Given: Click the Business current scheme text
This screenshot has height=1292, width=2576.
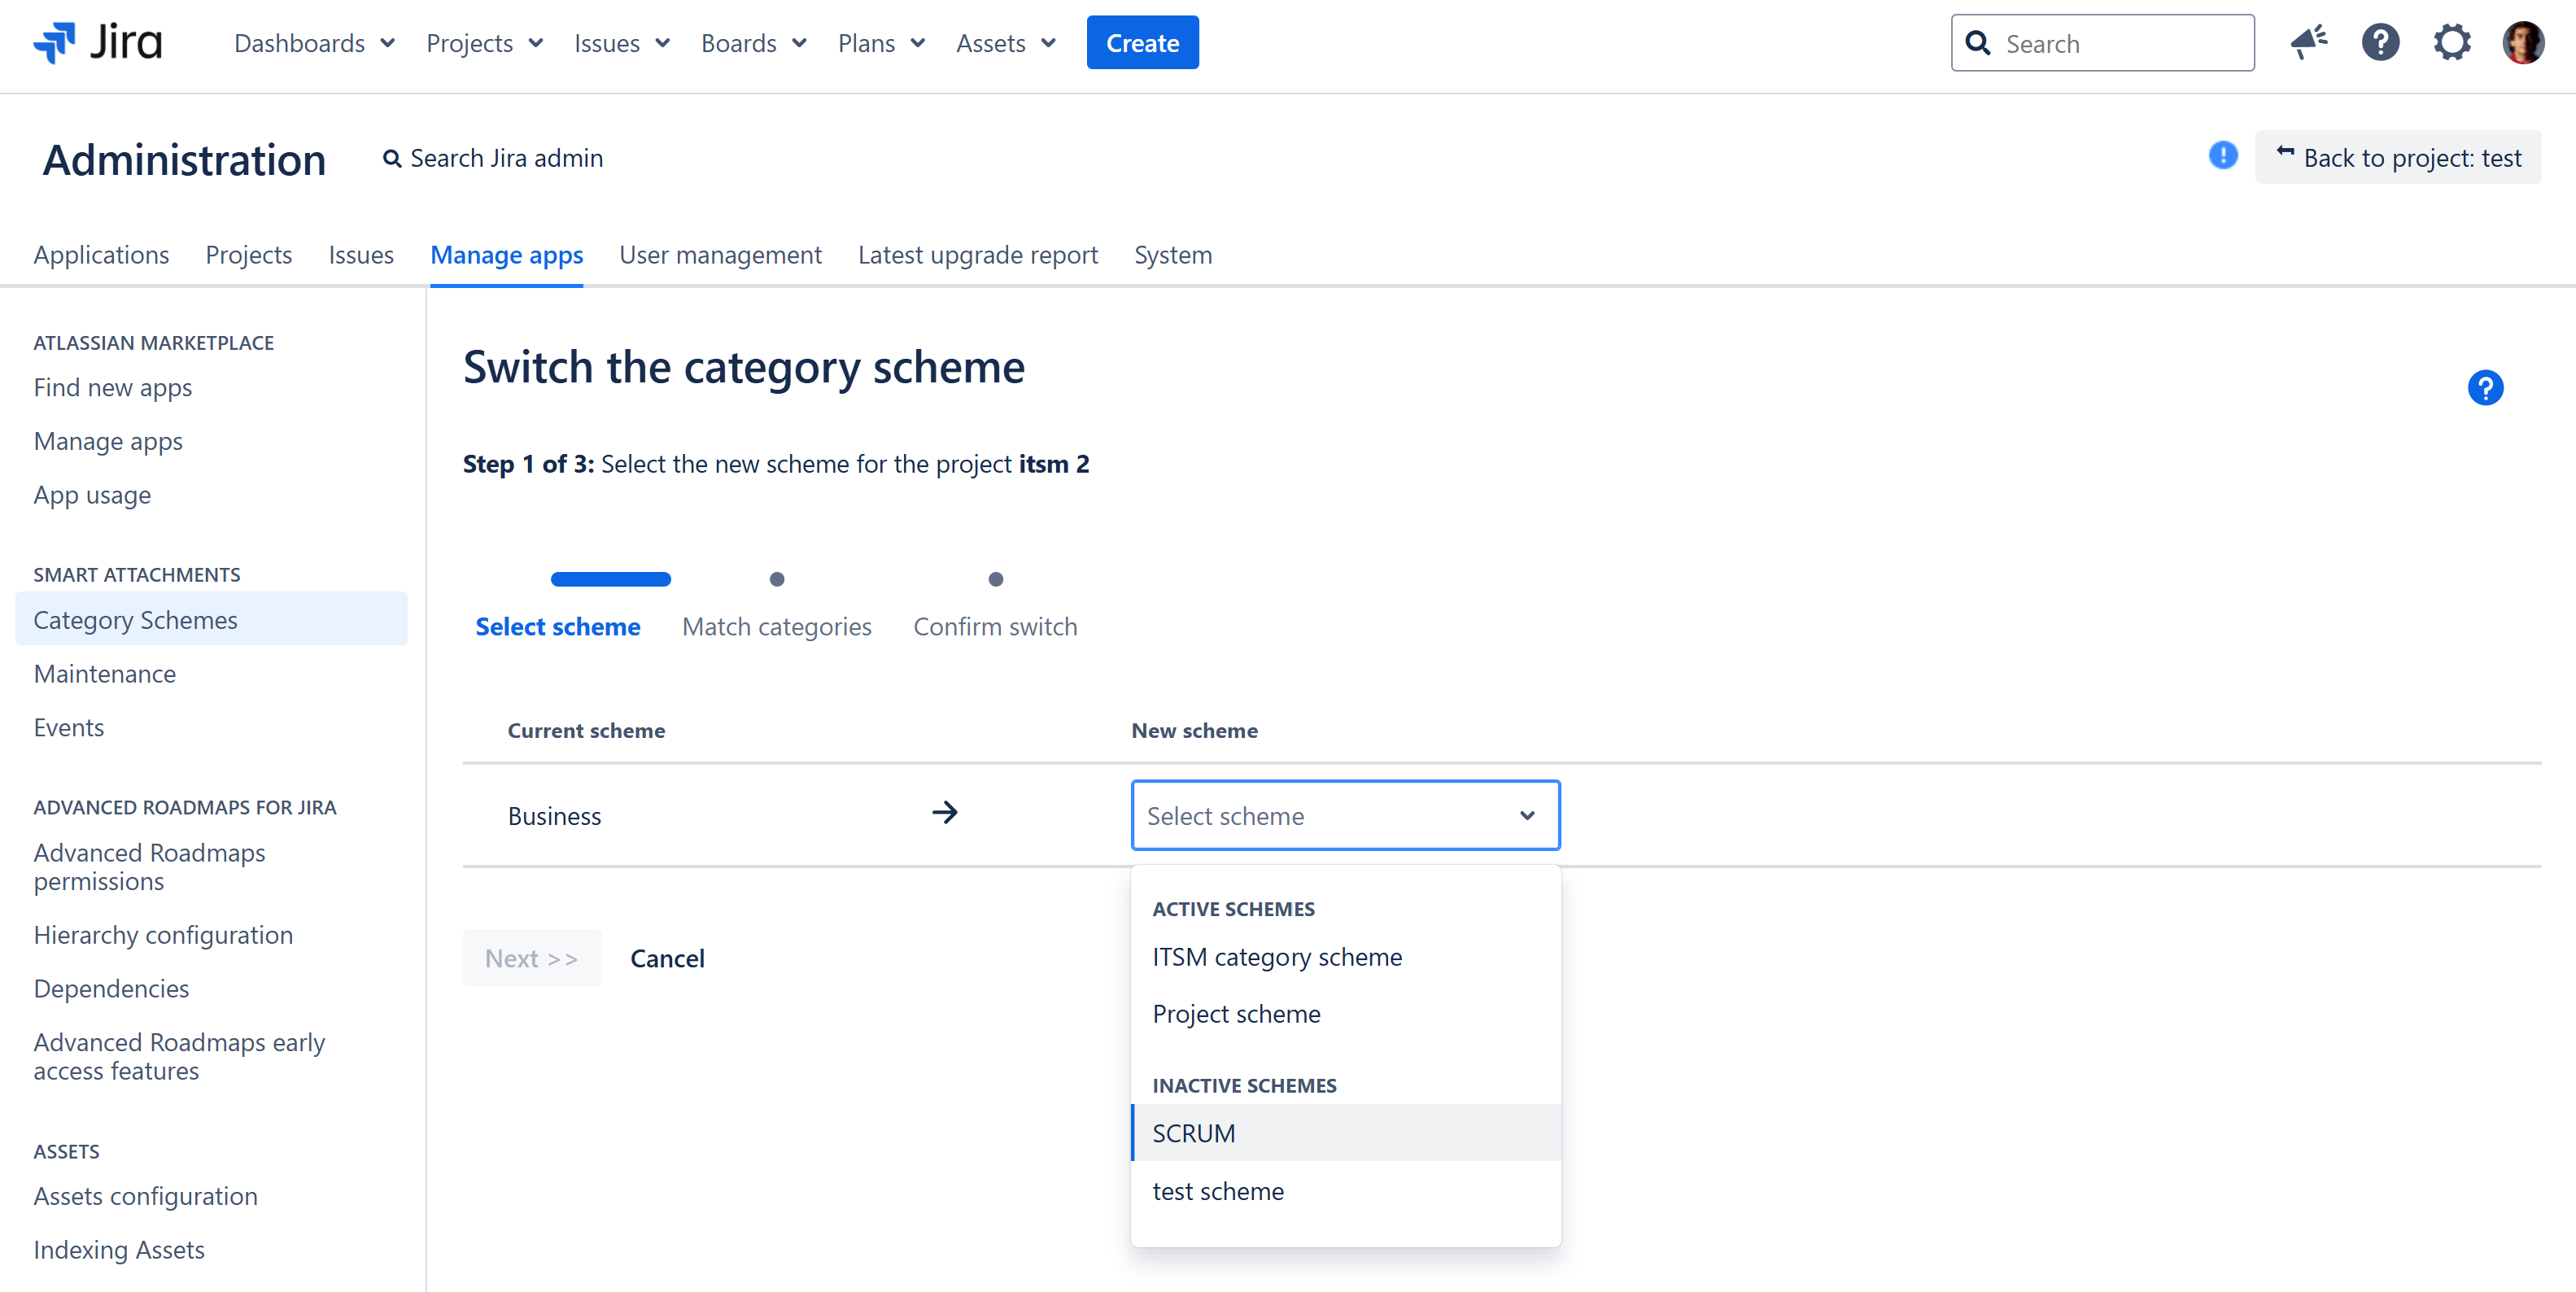Looking at the screenshot, I should 555,816.
